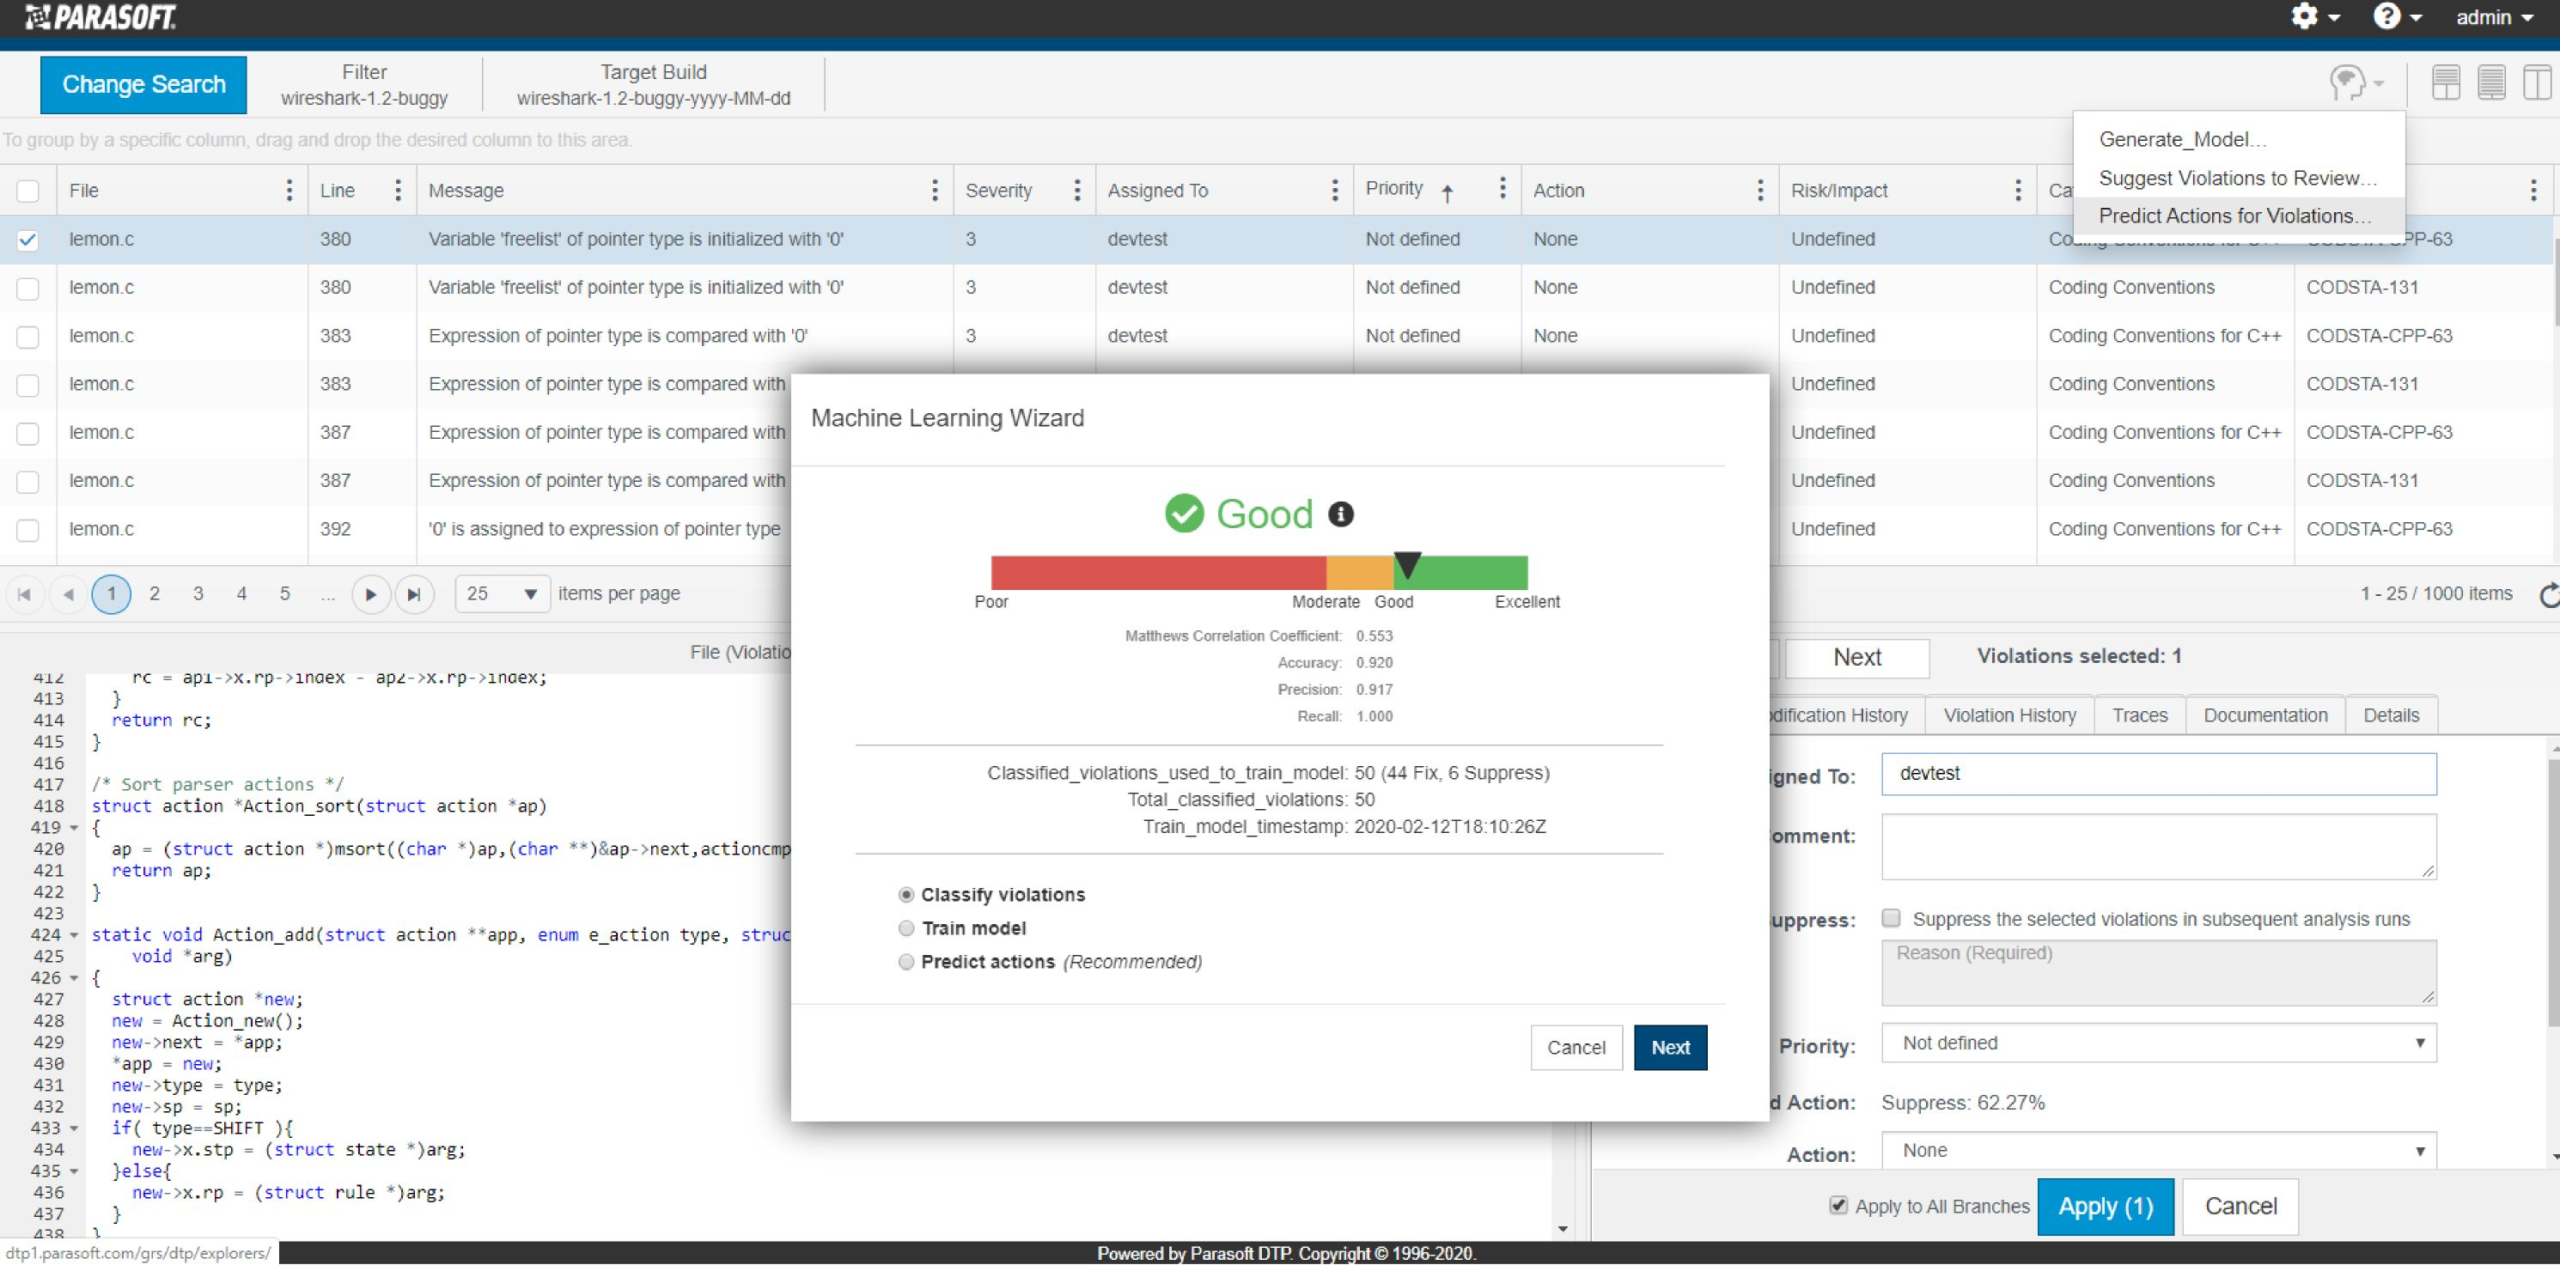Click the column layout icon in toolbar
The height and width of the screenshot is (1265, 2560).
(x=2532, y=85)
